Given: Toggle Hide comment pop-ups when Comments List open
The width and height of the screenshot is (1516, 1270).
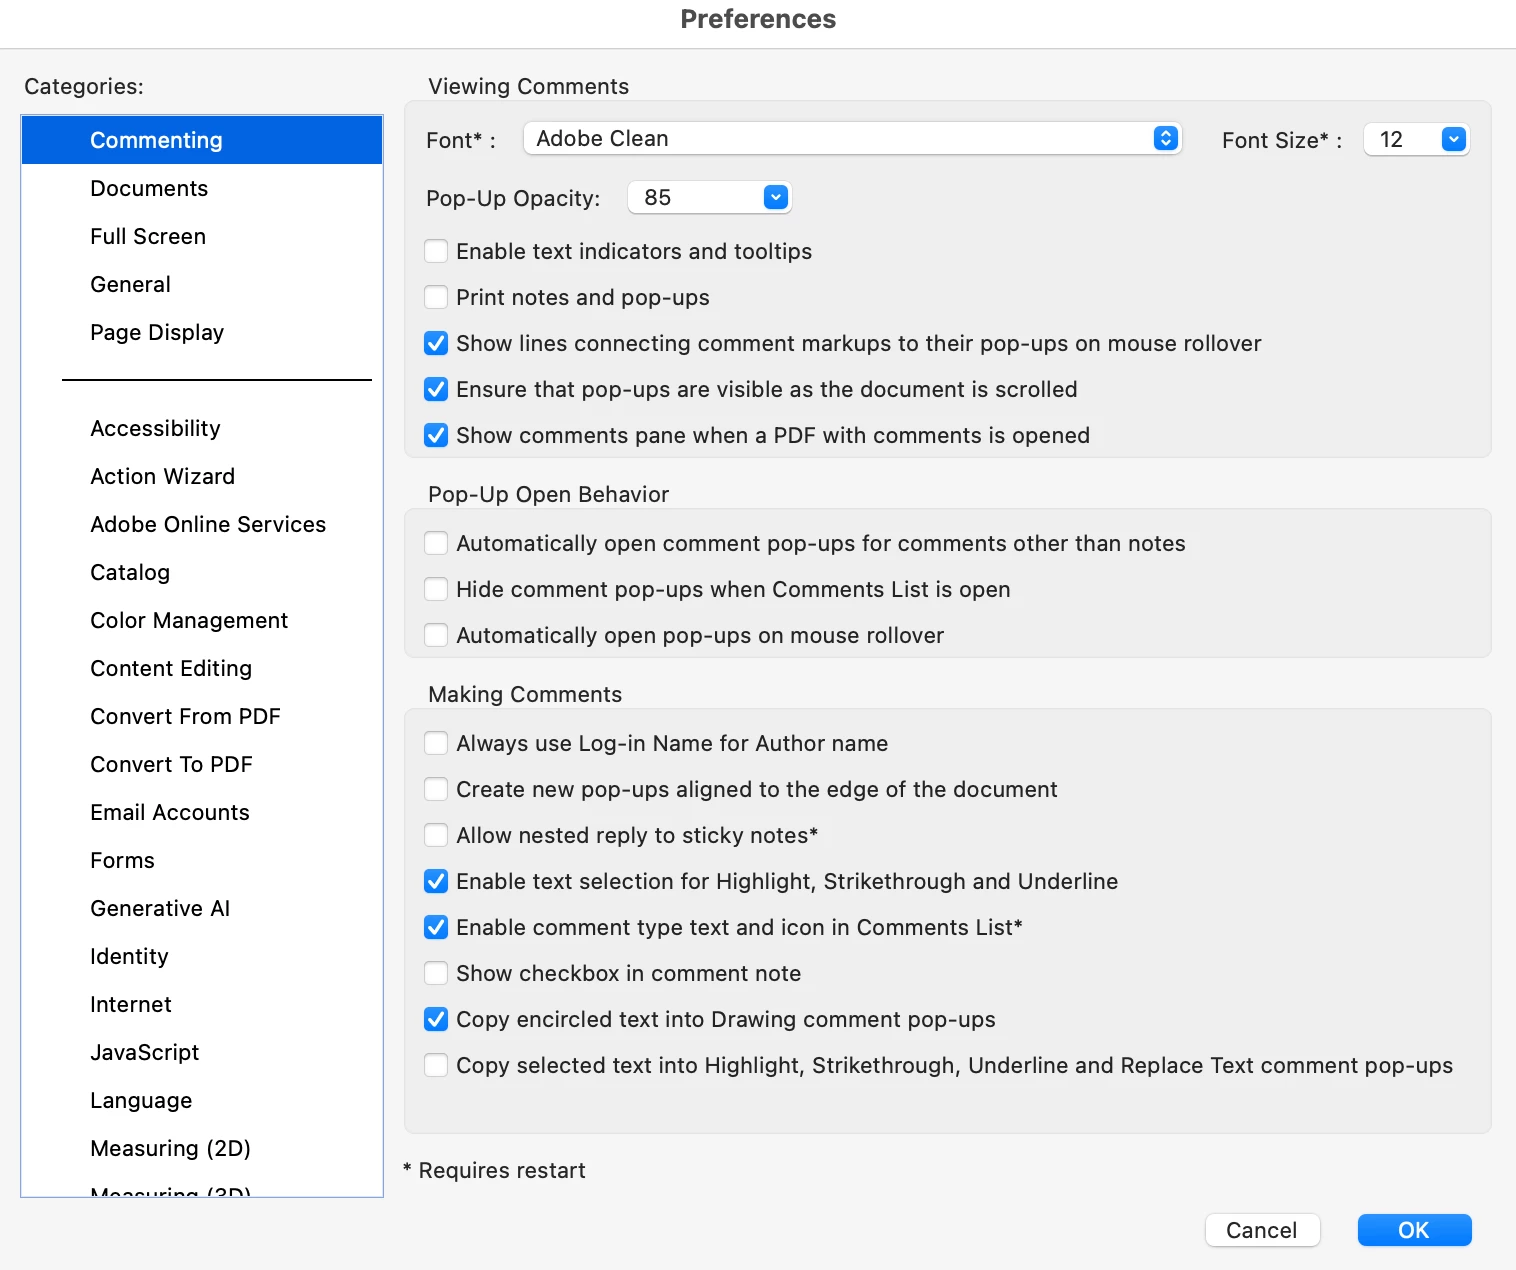Looking at the screenshot, I should [x=436, y=589].
